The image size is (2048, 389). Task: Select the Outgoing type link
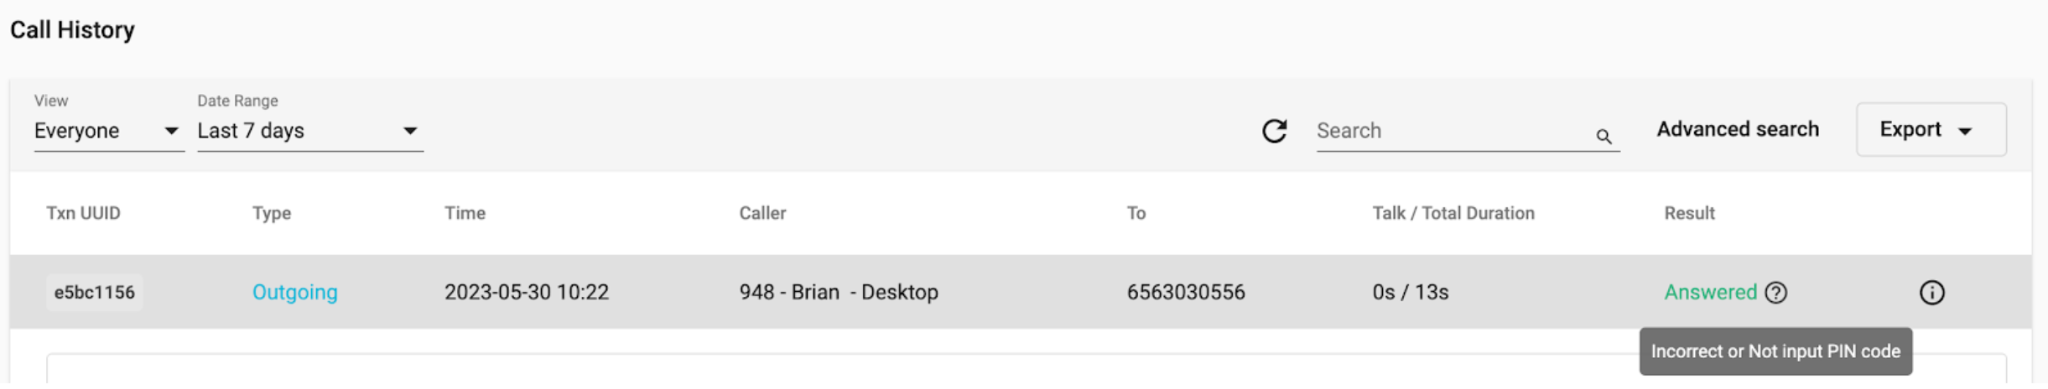295,292
